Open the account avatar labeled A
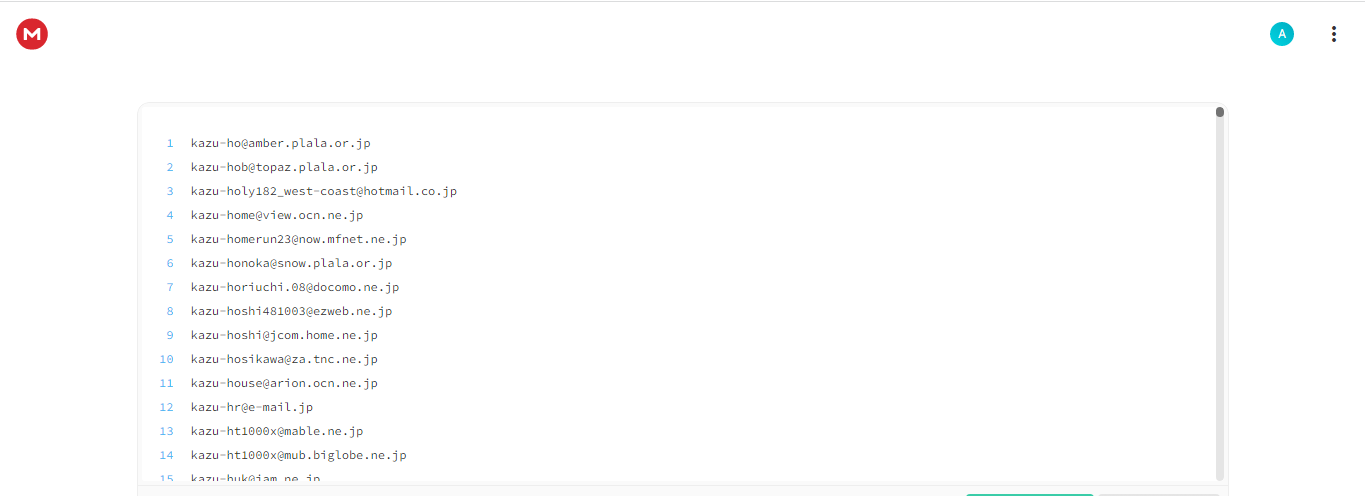The width and height of the screenshot is (1365, 496). pyautogui.click(x=1282, y=34)
